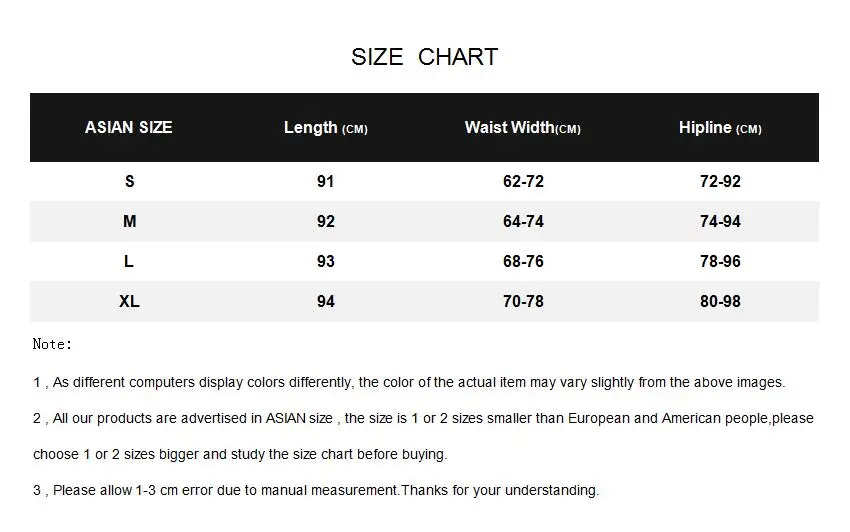The image size is (850, 532).
Task: Click waist width value 64-74
Action: click(x=523, y=221)
